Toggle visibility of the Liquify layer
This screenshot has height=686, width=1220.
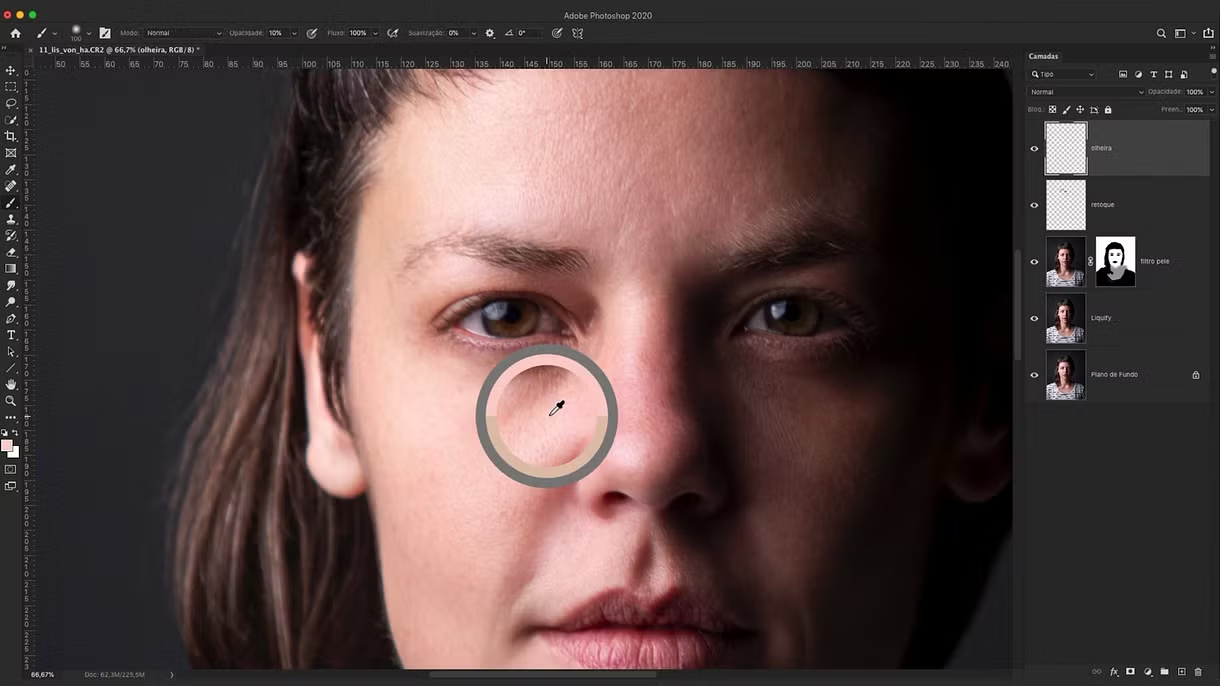point(1035,318)
